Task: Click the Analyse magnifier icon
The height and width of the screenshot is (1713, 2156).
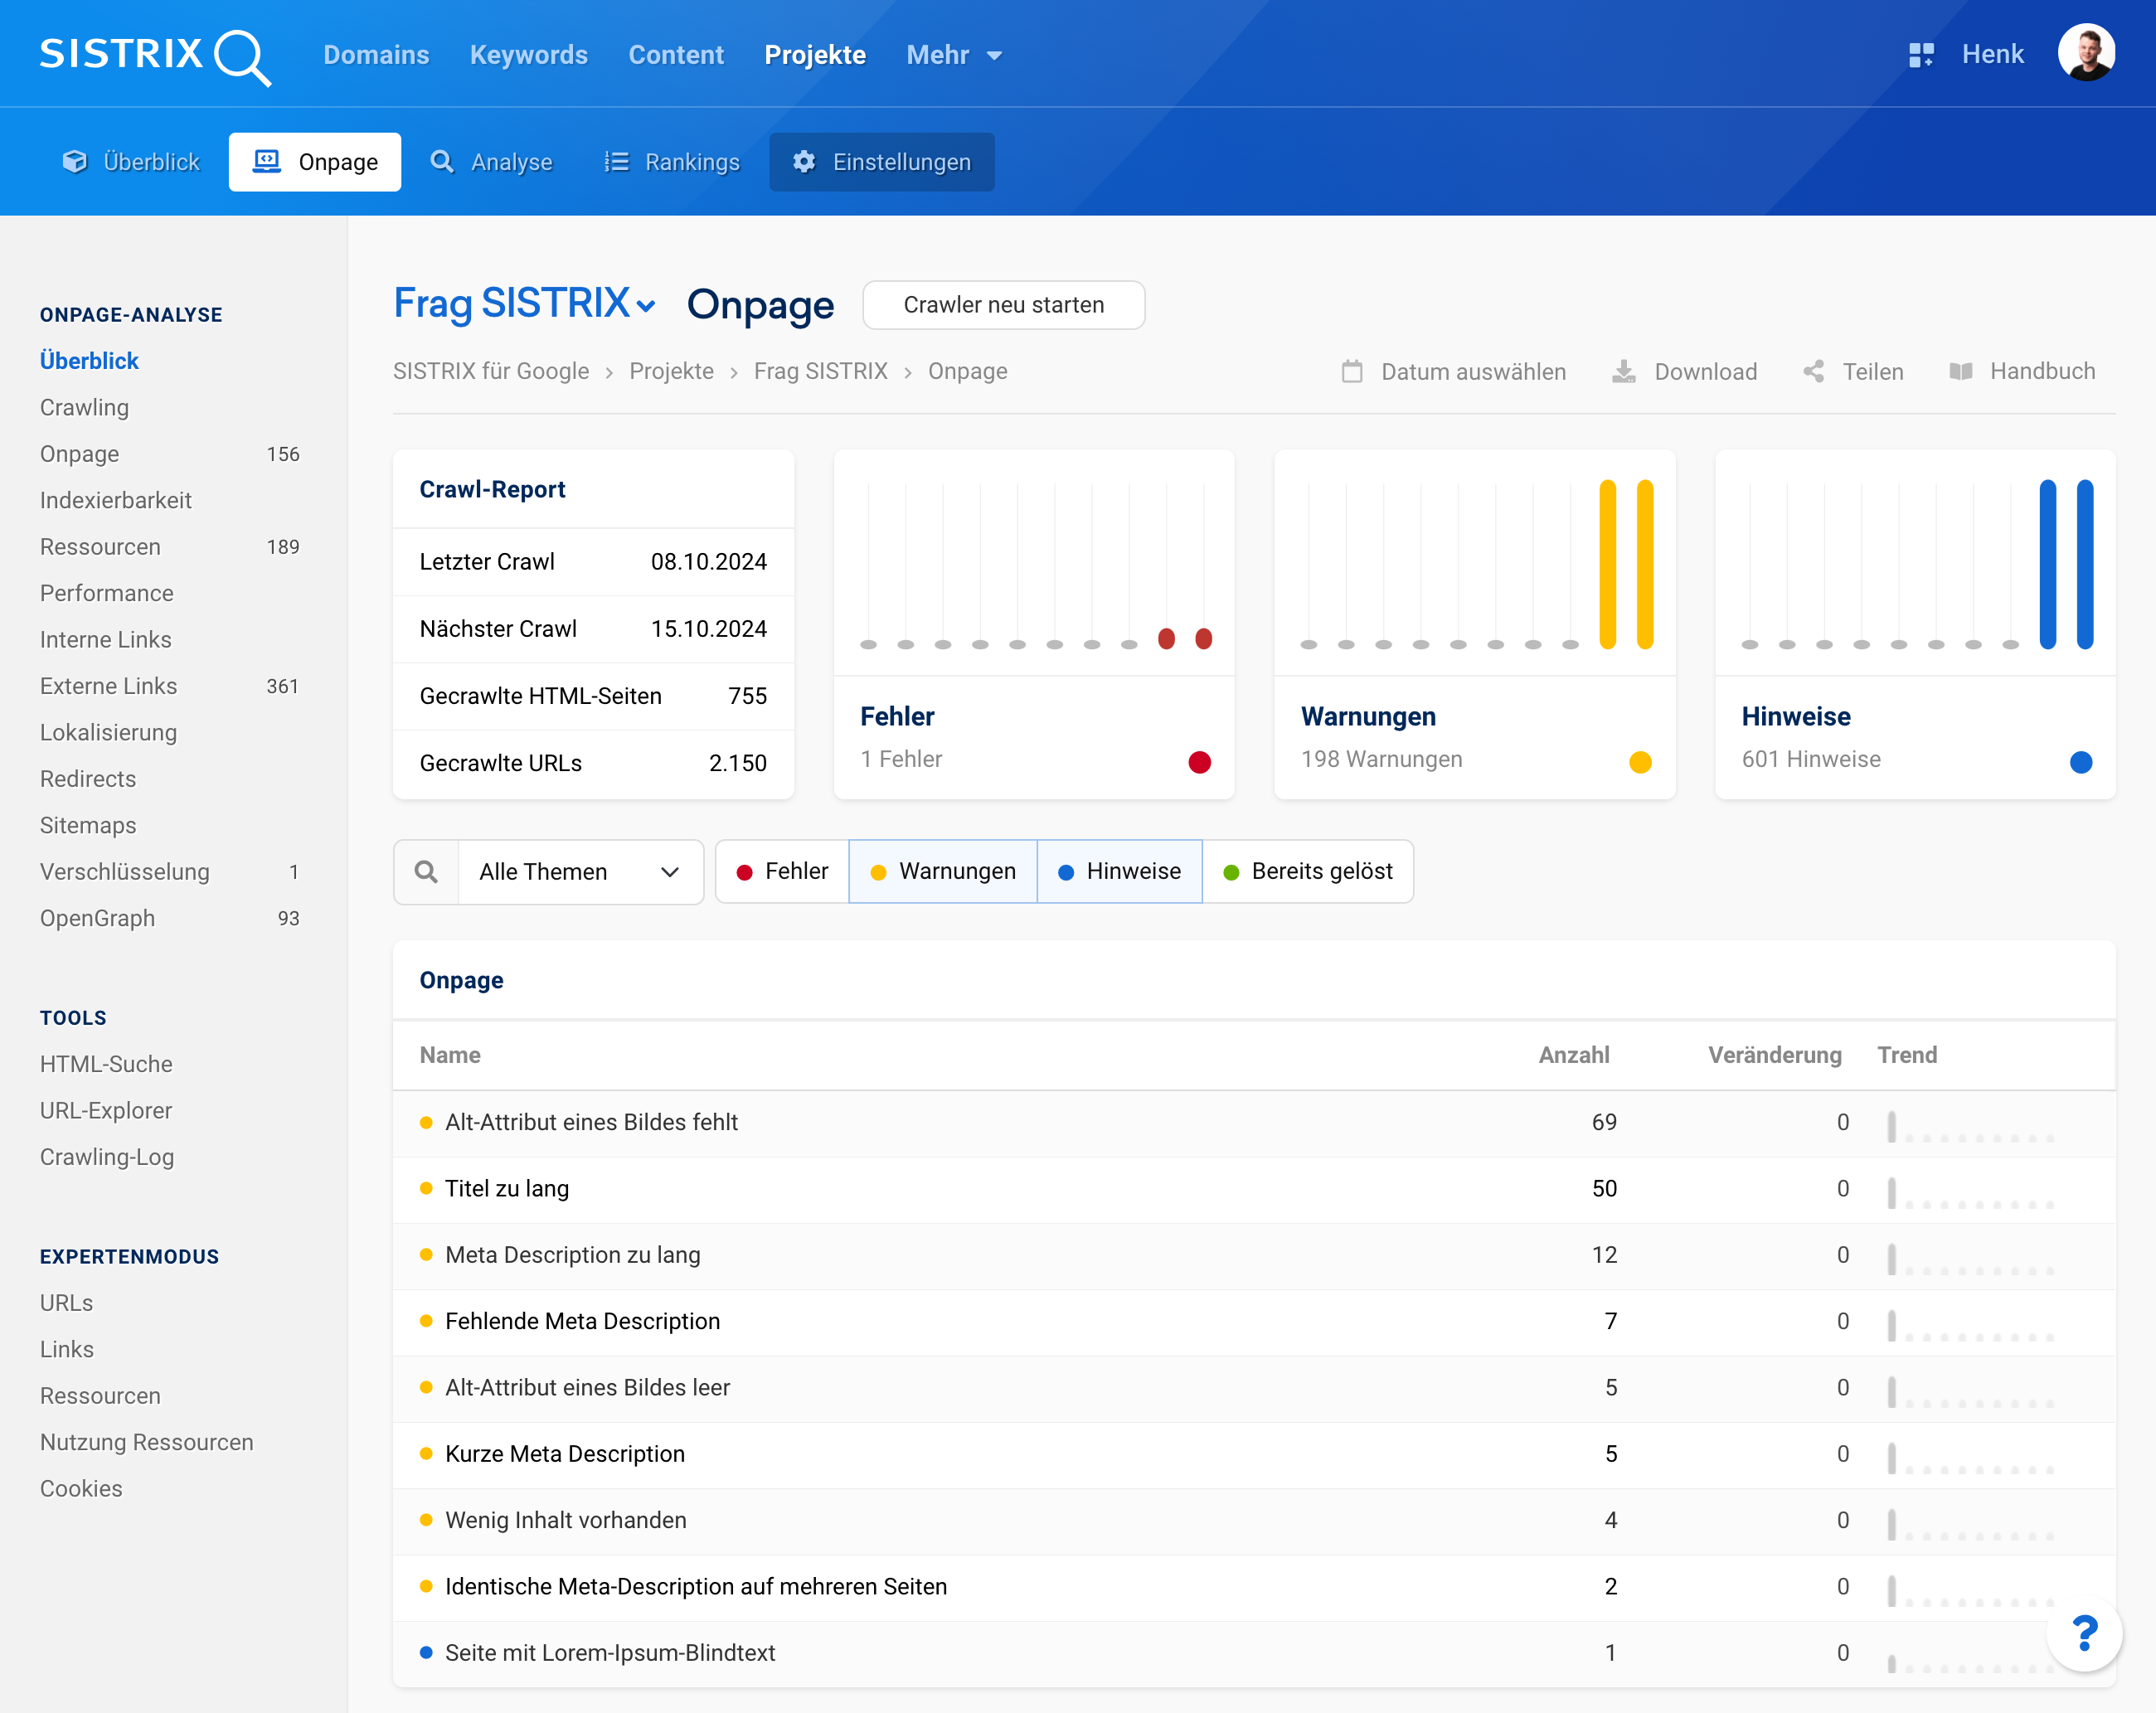Action: (x=442, y=162)
